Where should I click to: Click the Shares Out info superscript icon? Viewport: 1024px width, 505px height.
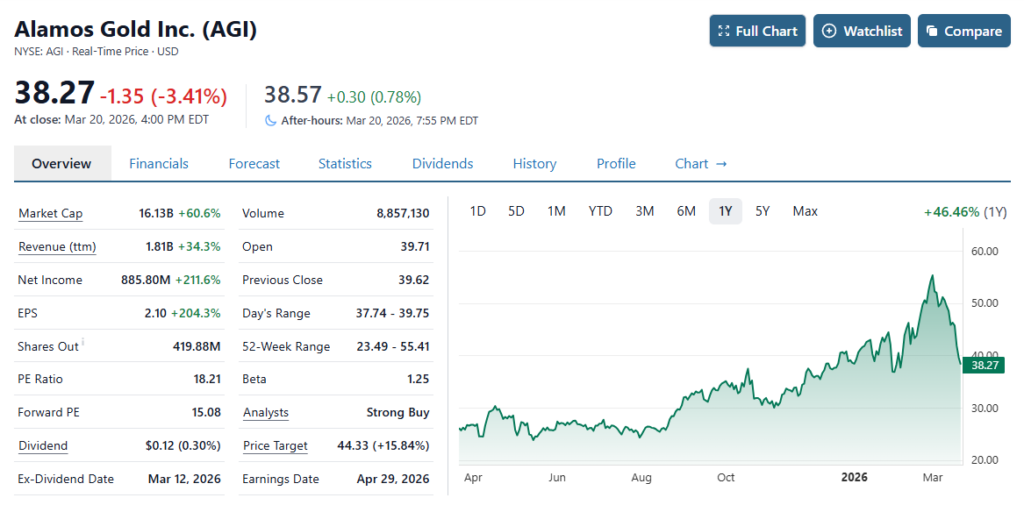pyautogui.click(x=82, y=342)
